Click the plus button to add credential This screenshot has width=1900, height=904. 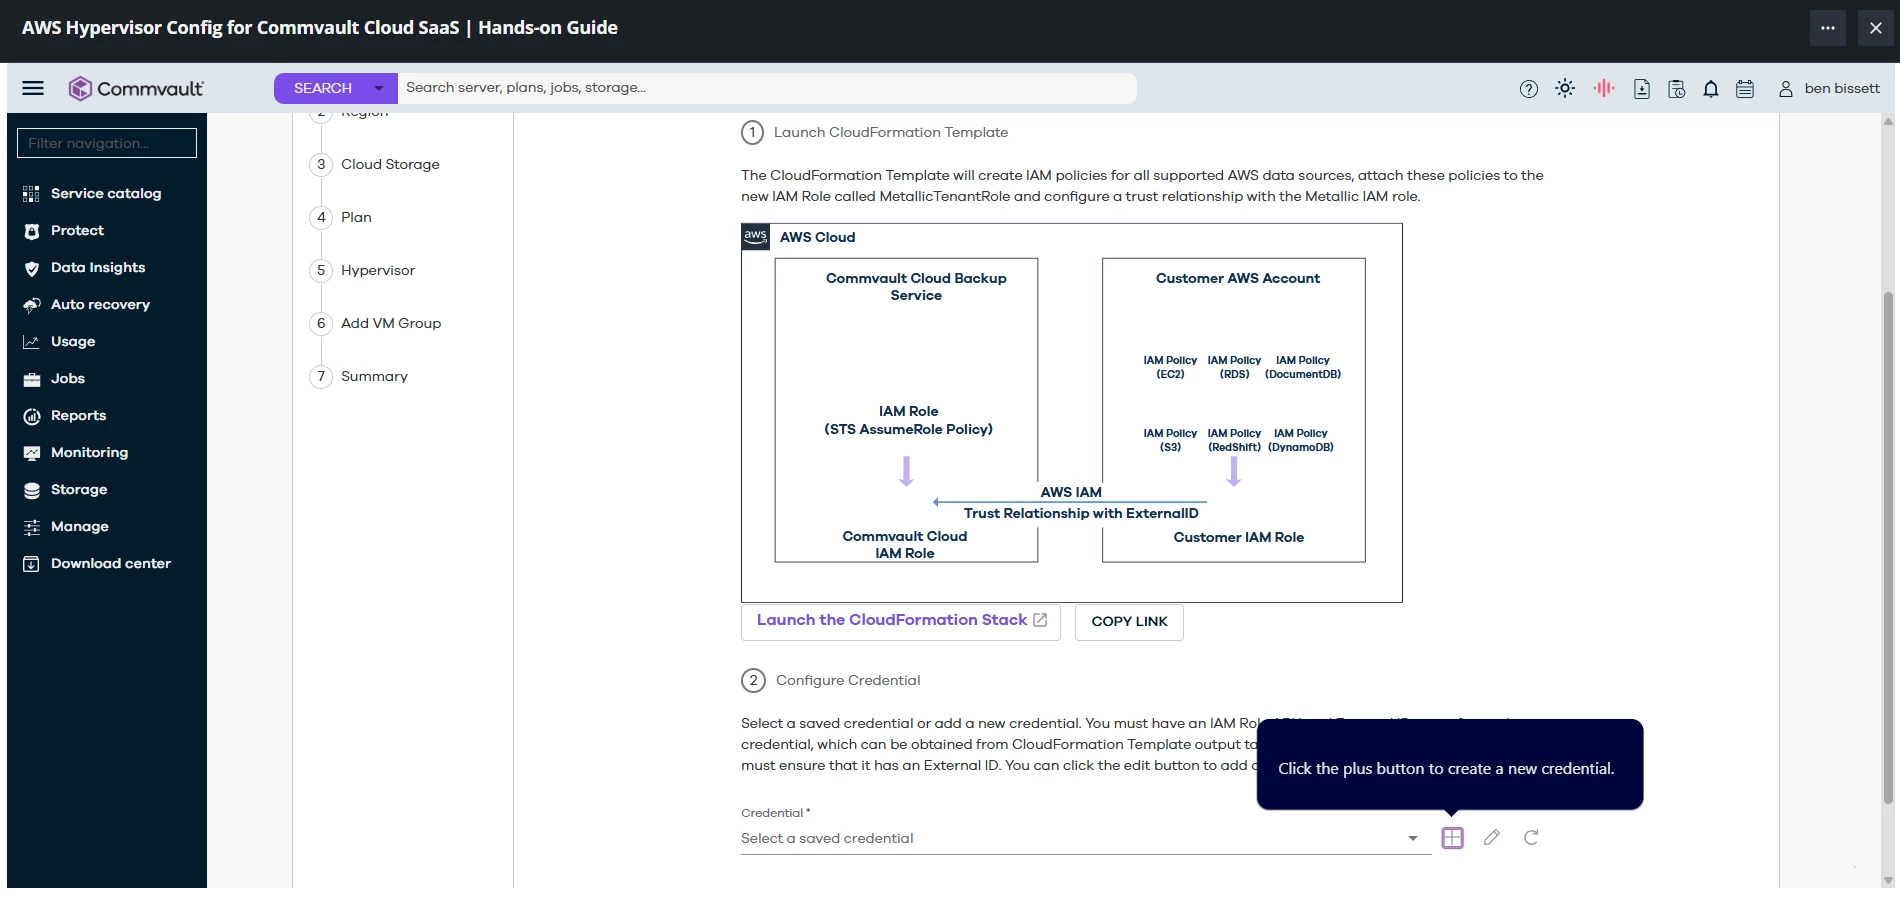coord(1452,838)
